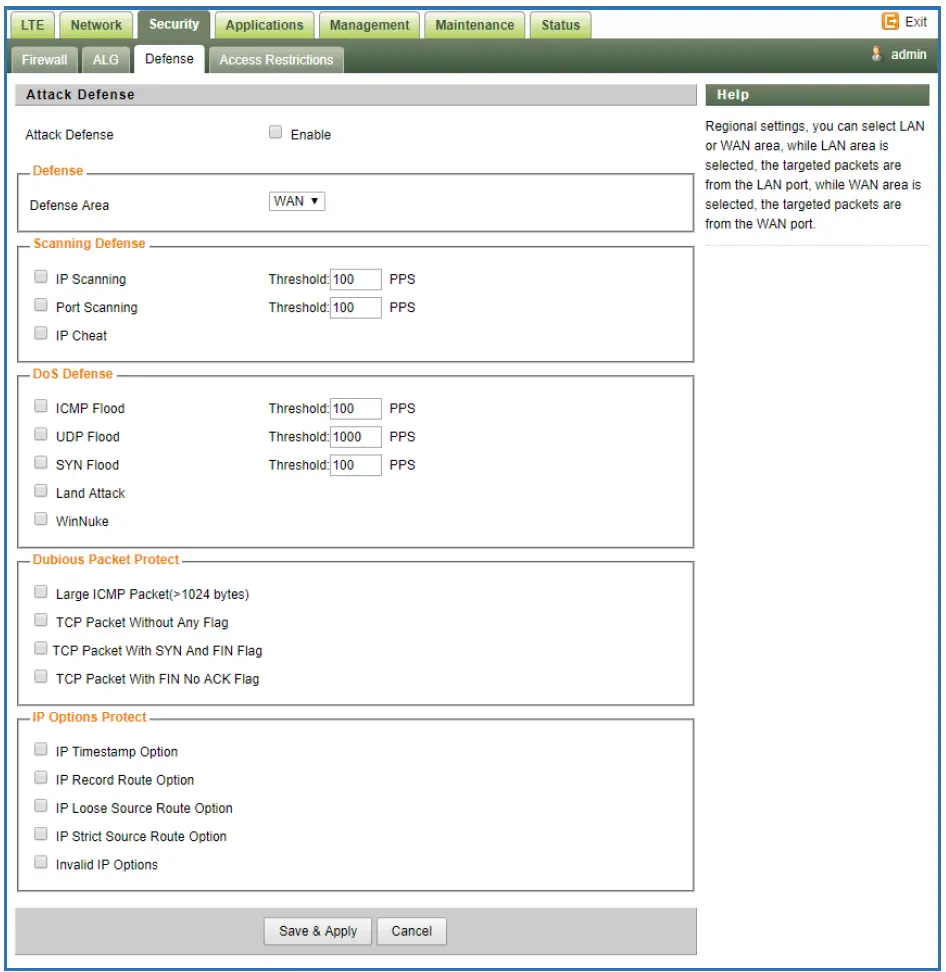Click the Port Scanning threshold field
This screenshot has height=972, width=946.
356,307
